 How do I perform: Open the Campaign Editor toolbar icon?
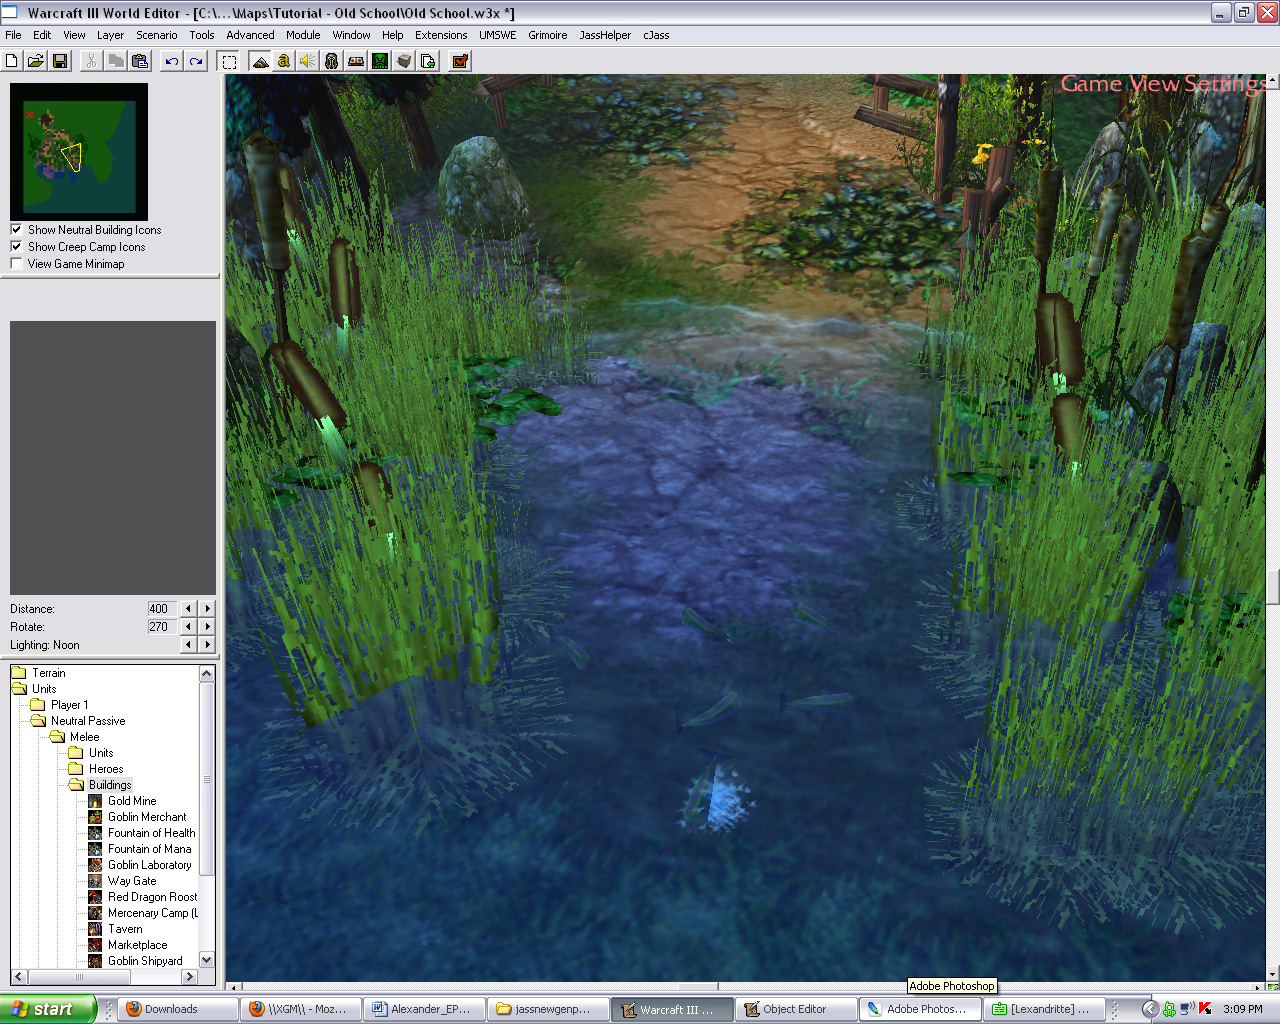point(356,61)
